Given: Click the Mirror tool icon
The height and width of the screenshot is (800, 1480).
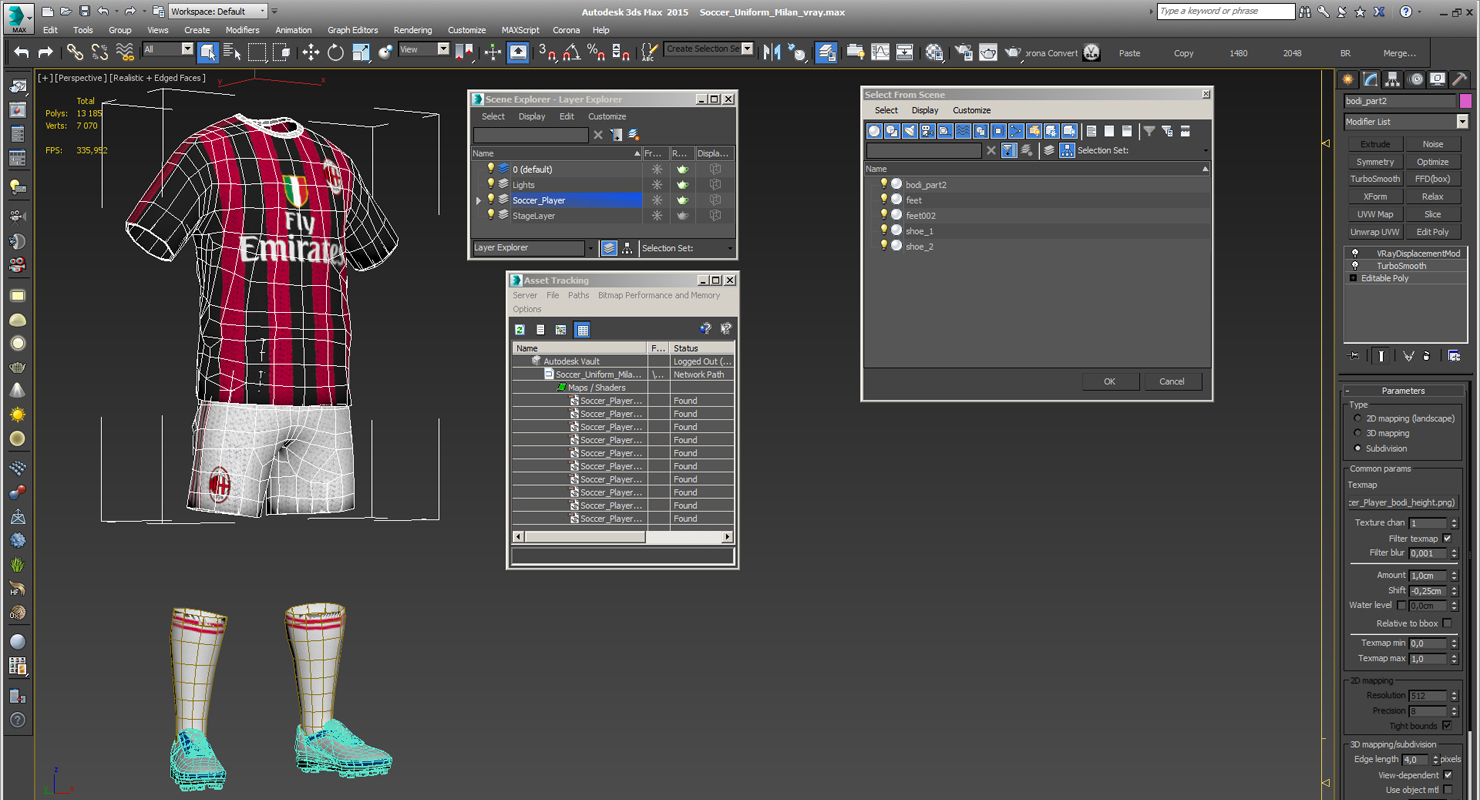Looking at the screenshot, I should tap(772, 52).
